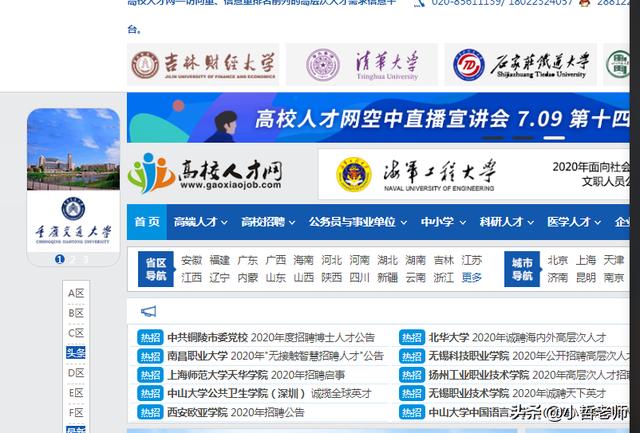Select 济南 in city navigation

tap(558, 278)
